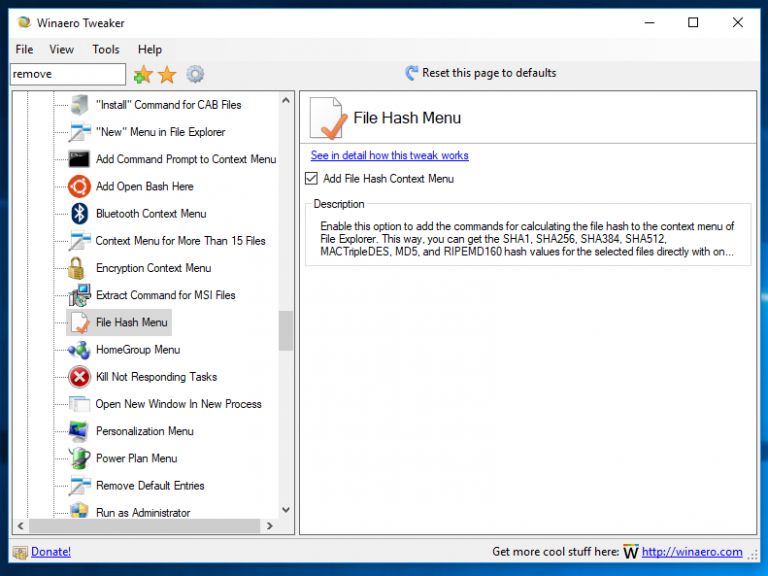Screen dimensions: 768x576
Task: Open settings via the gear icon
Action: click(x=195, y=74)
